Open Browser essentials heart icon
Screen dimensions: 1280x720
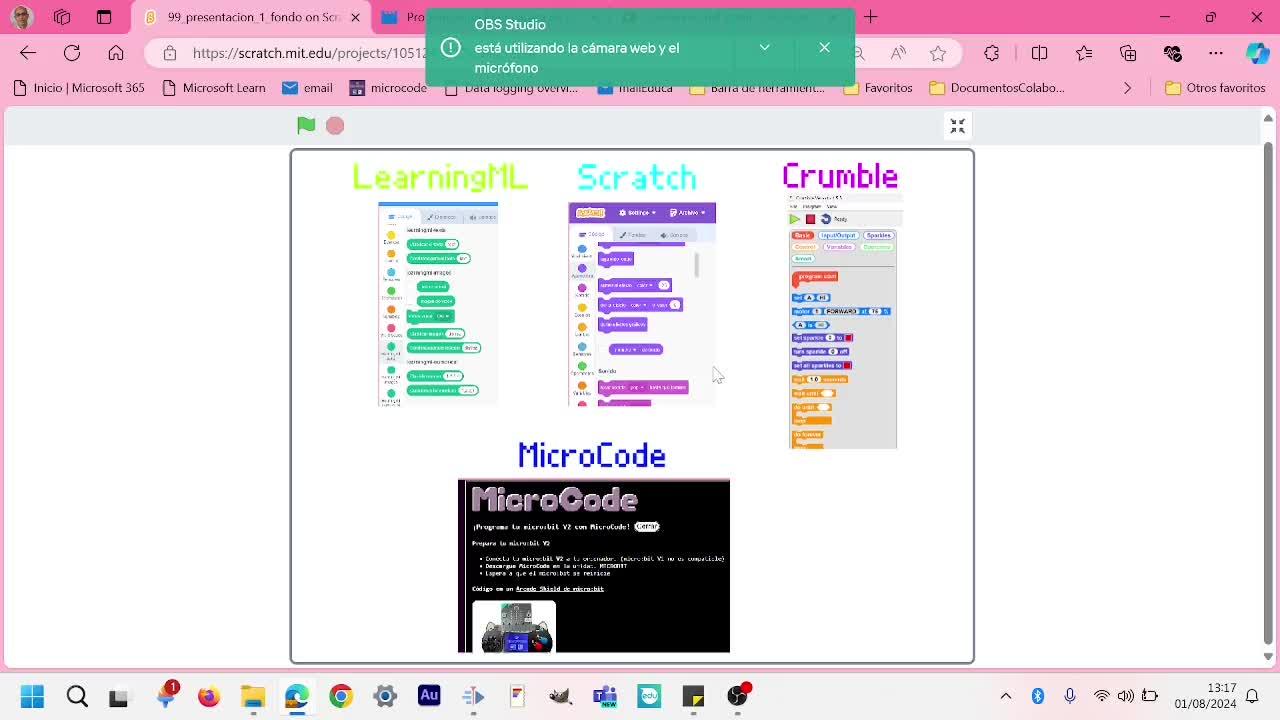1173,53
